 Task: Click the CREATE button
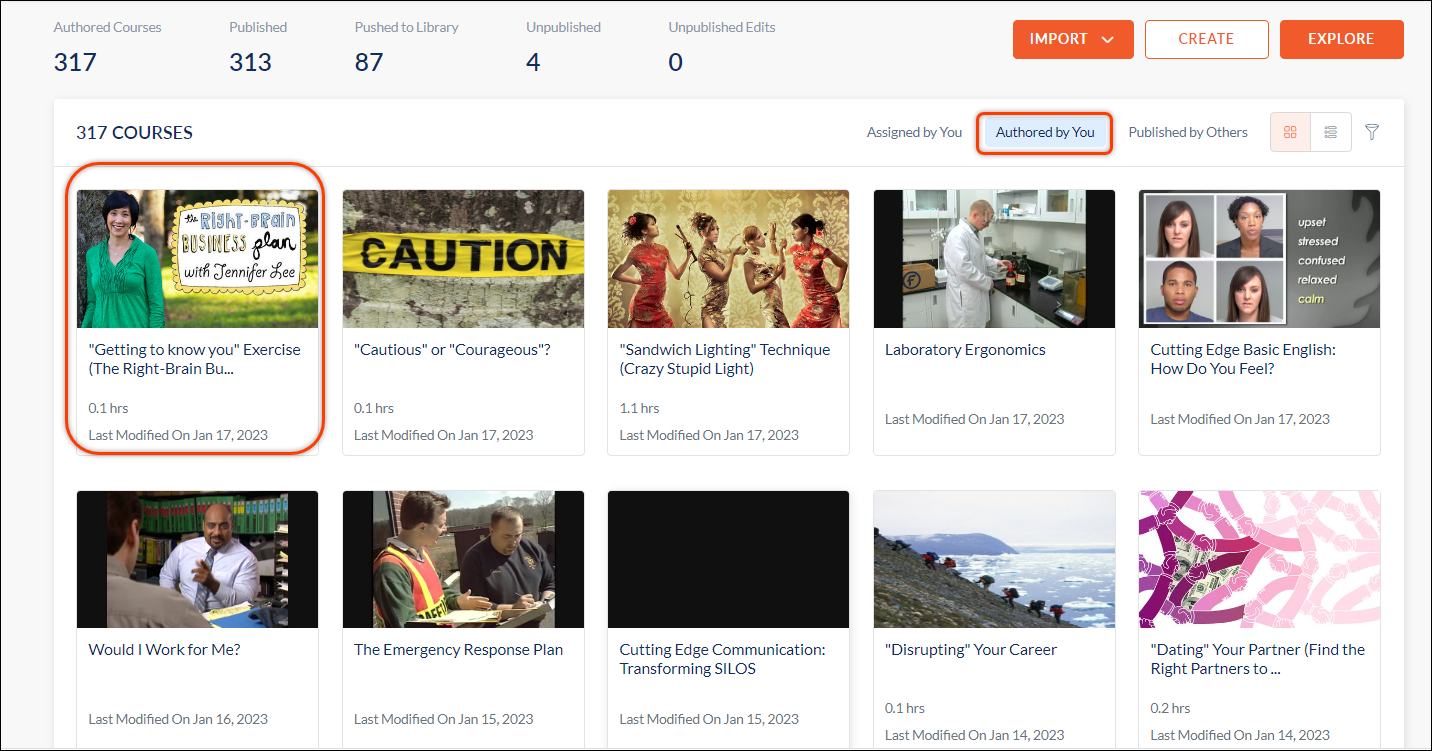[x=1206, y=39]
